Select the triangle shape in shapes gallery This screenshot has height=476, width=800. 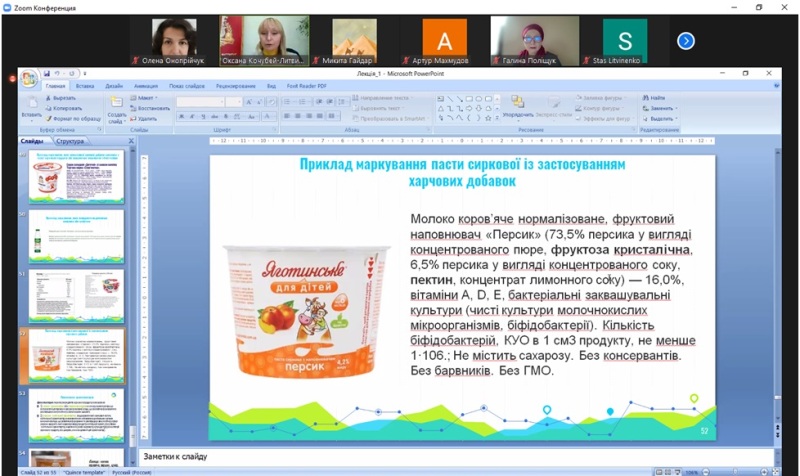pos(441,109)
